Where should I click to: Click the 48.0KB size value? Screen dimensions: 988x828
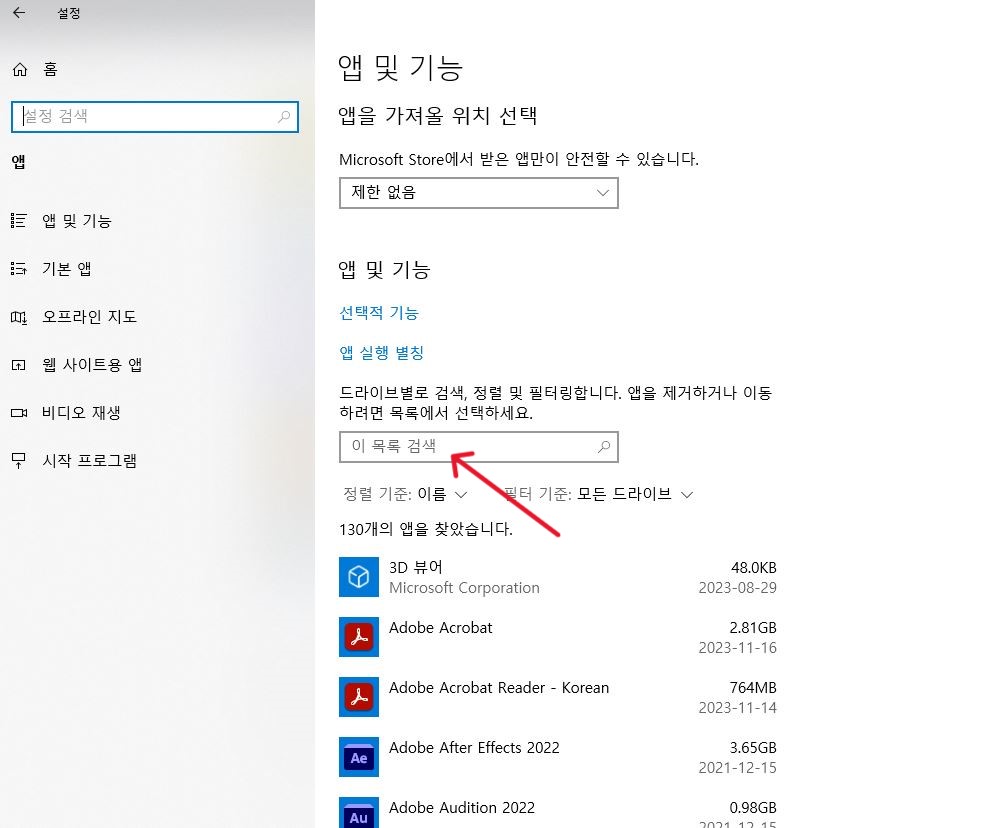pyautogui.click(x=754, y=568)
